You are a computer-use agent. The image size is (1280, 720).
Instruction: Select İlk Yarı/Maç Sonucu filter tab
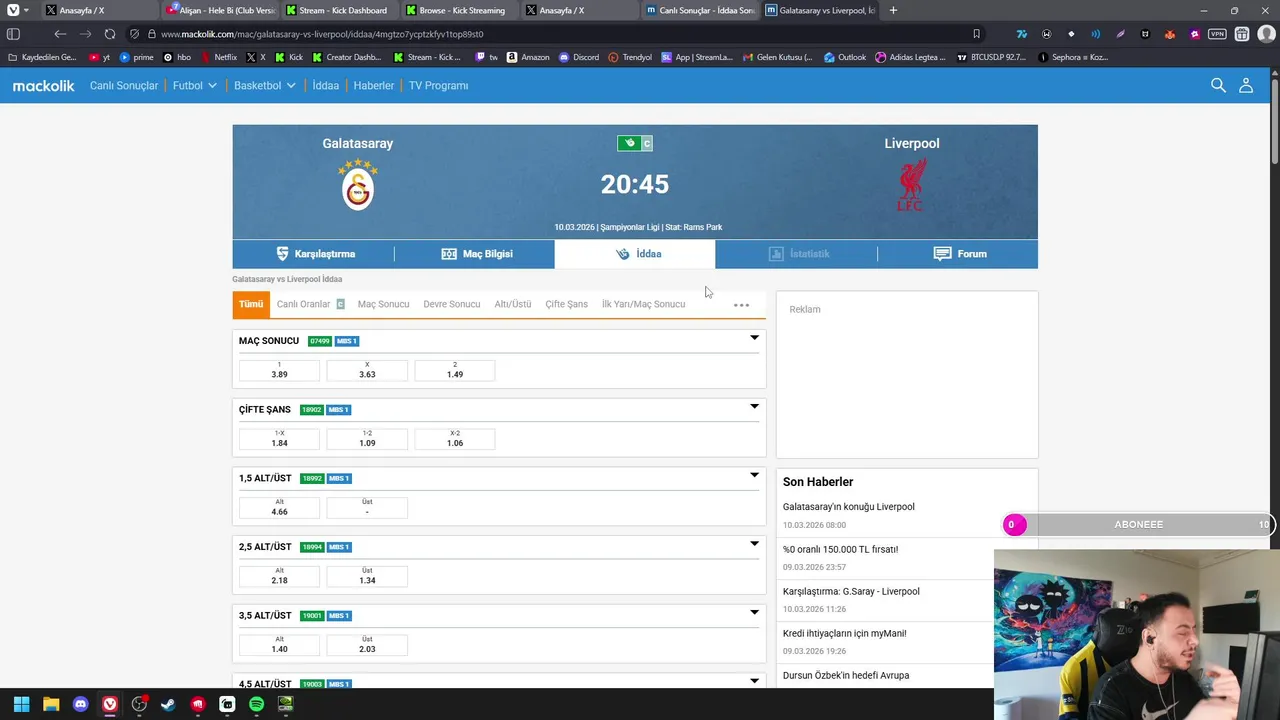(x=643, y=304)
